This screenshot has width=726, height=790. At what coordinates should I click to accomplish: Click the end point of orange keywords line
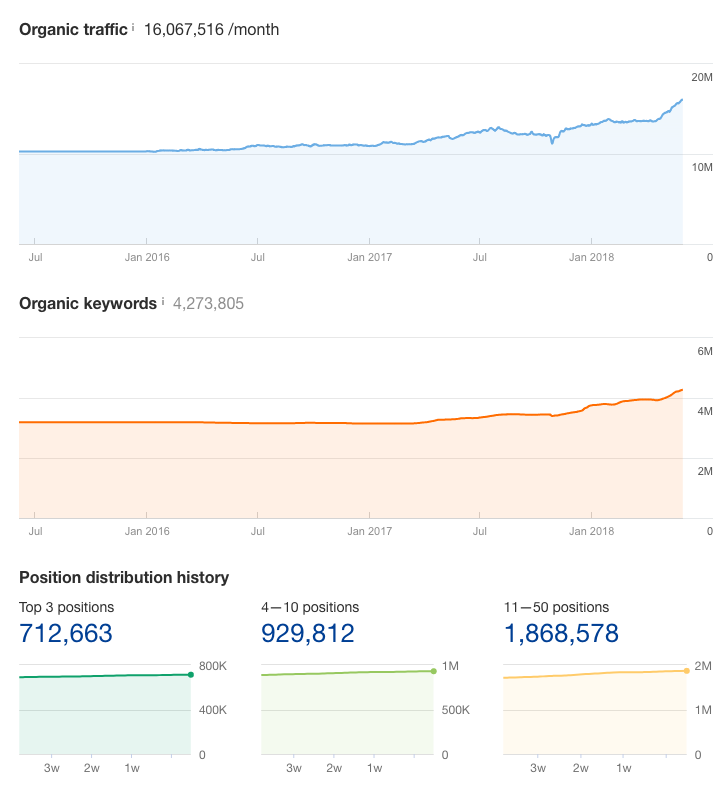pyautogui.click(x=682, y=390)
